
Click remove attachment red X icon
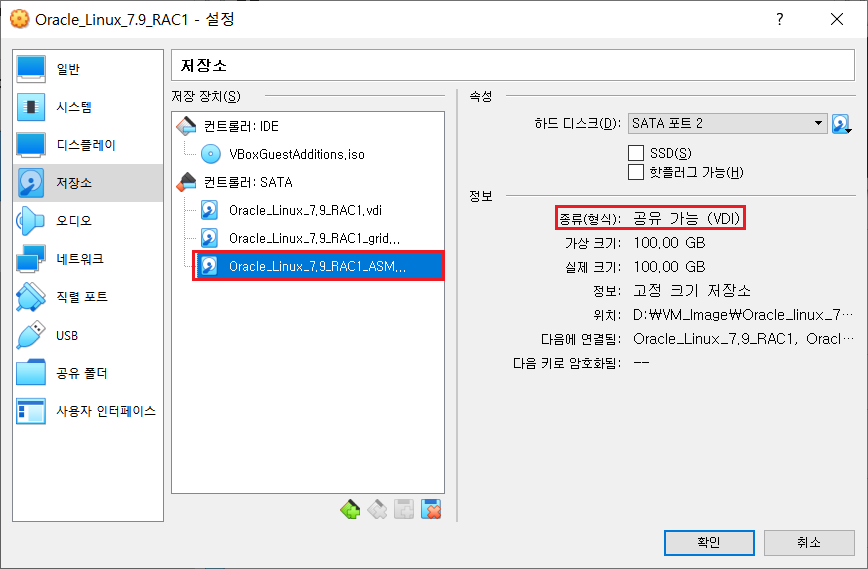click(x=431, y=509)
